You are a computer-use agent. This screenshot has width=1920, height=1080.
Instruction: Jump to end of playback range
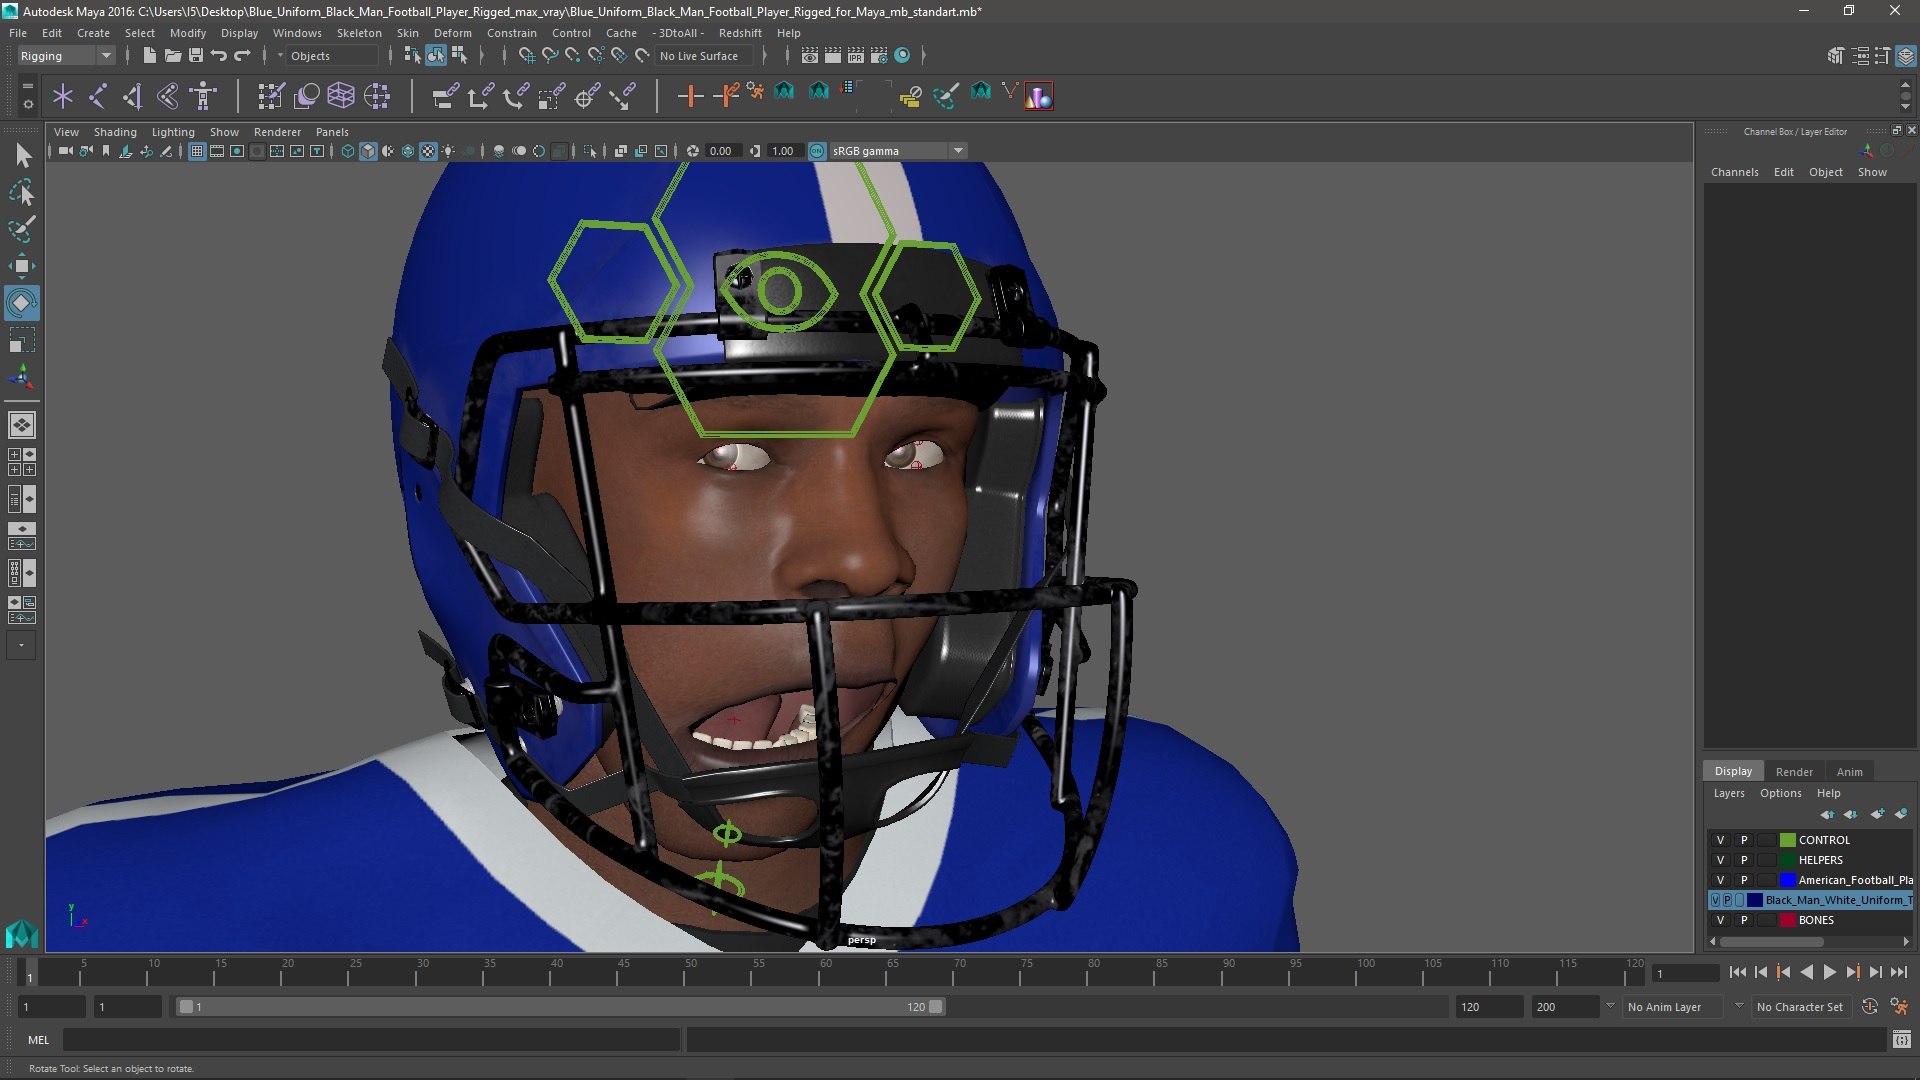point(1899,972)
